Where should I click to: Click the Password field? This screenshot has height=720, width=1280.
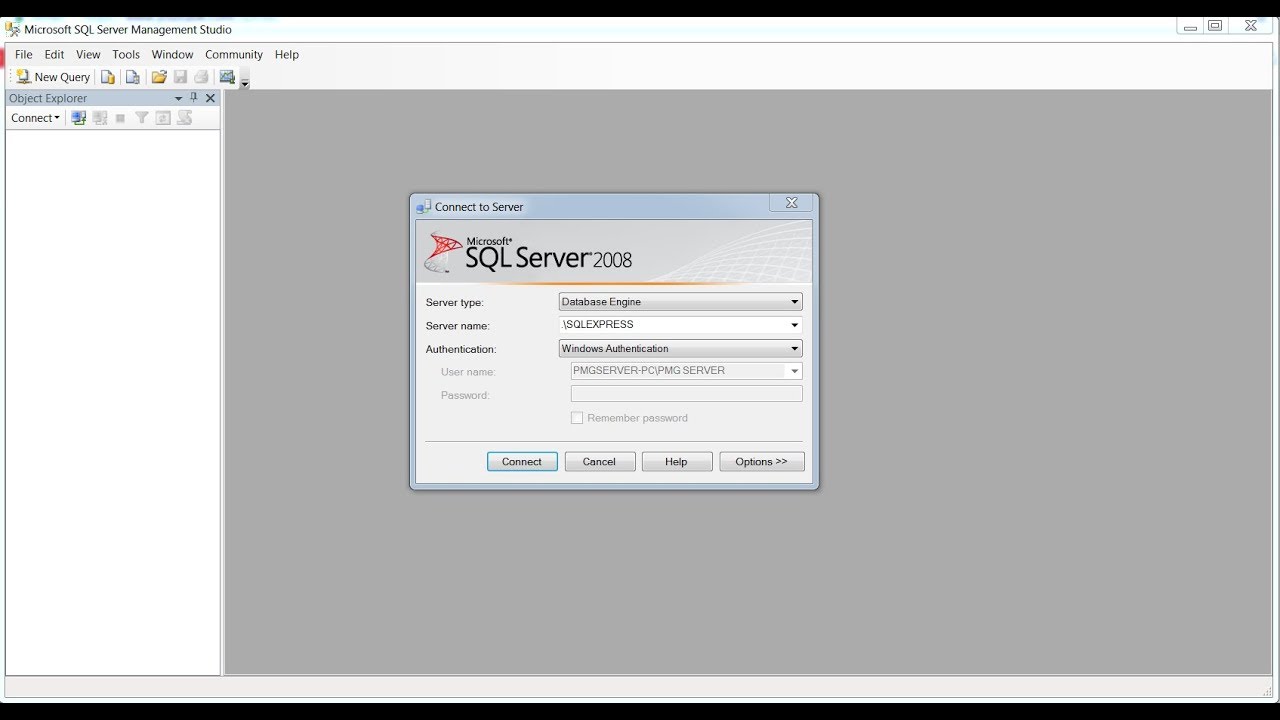(686, 394)
